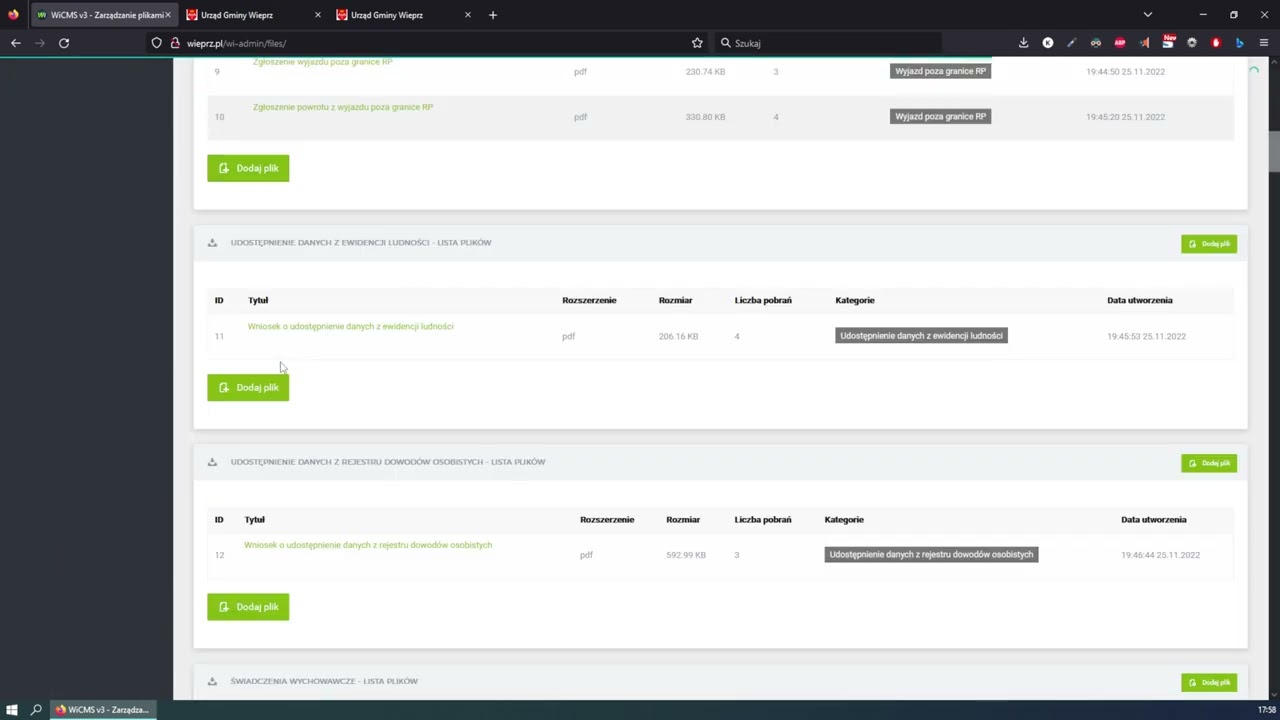Click the icon beside the Ewidencji ludności heading
The height and width of the screenshot is (720, 1280).
pyautogui.click(x=212, y=243)
